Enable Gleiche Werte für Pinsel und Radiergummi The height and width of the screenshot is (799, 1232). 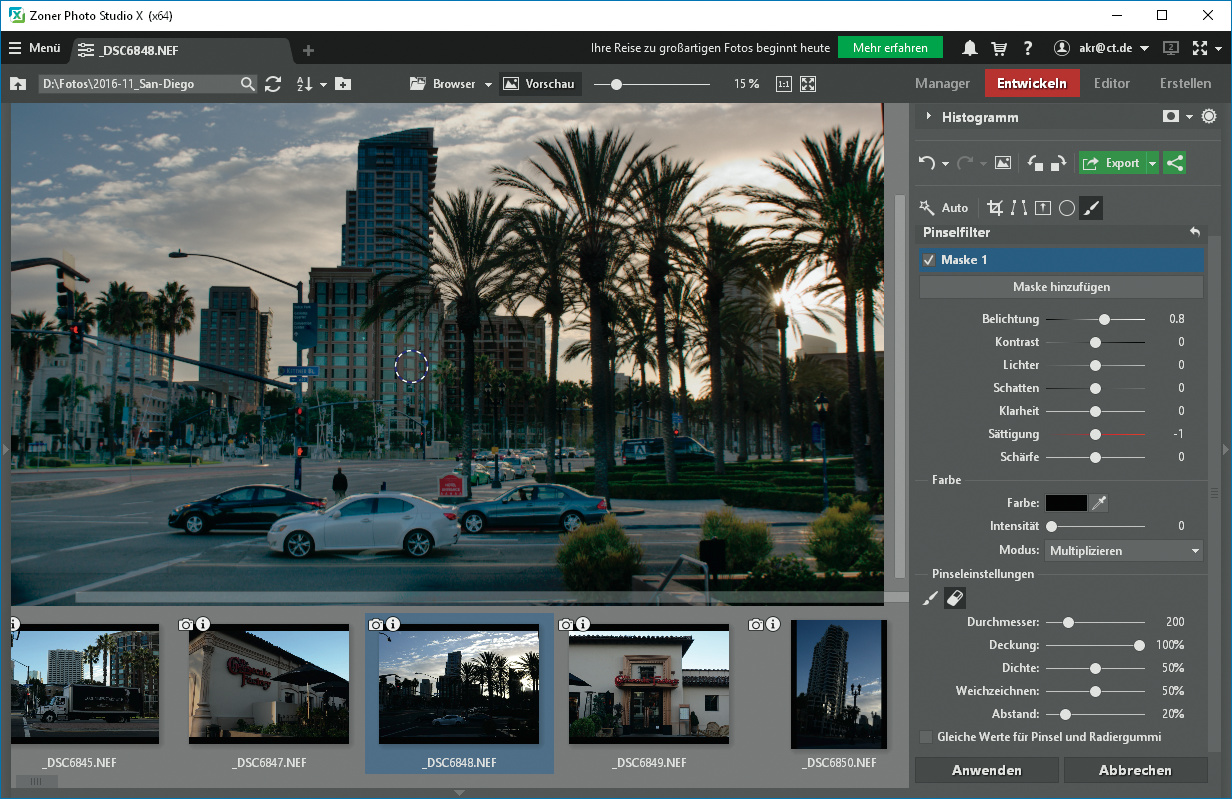tap(925, 737)
